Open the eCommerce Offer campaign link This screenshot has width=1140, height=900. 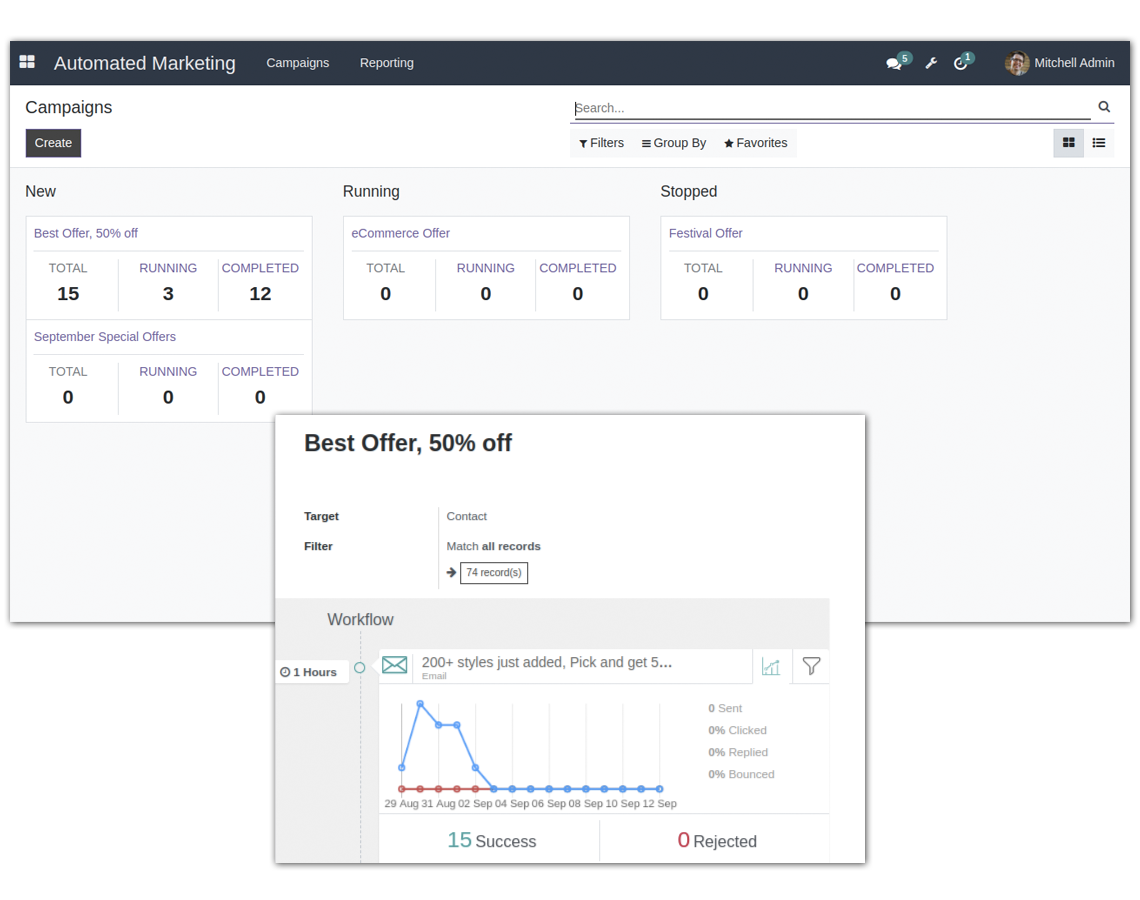click(400, 233)
